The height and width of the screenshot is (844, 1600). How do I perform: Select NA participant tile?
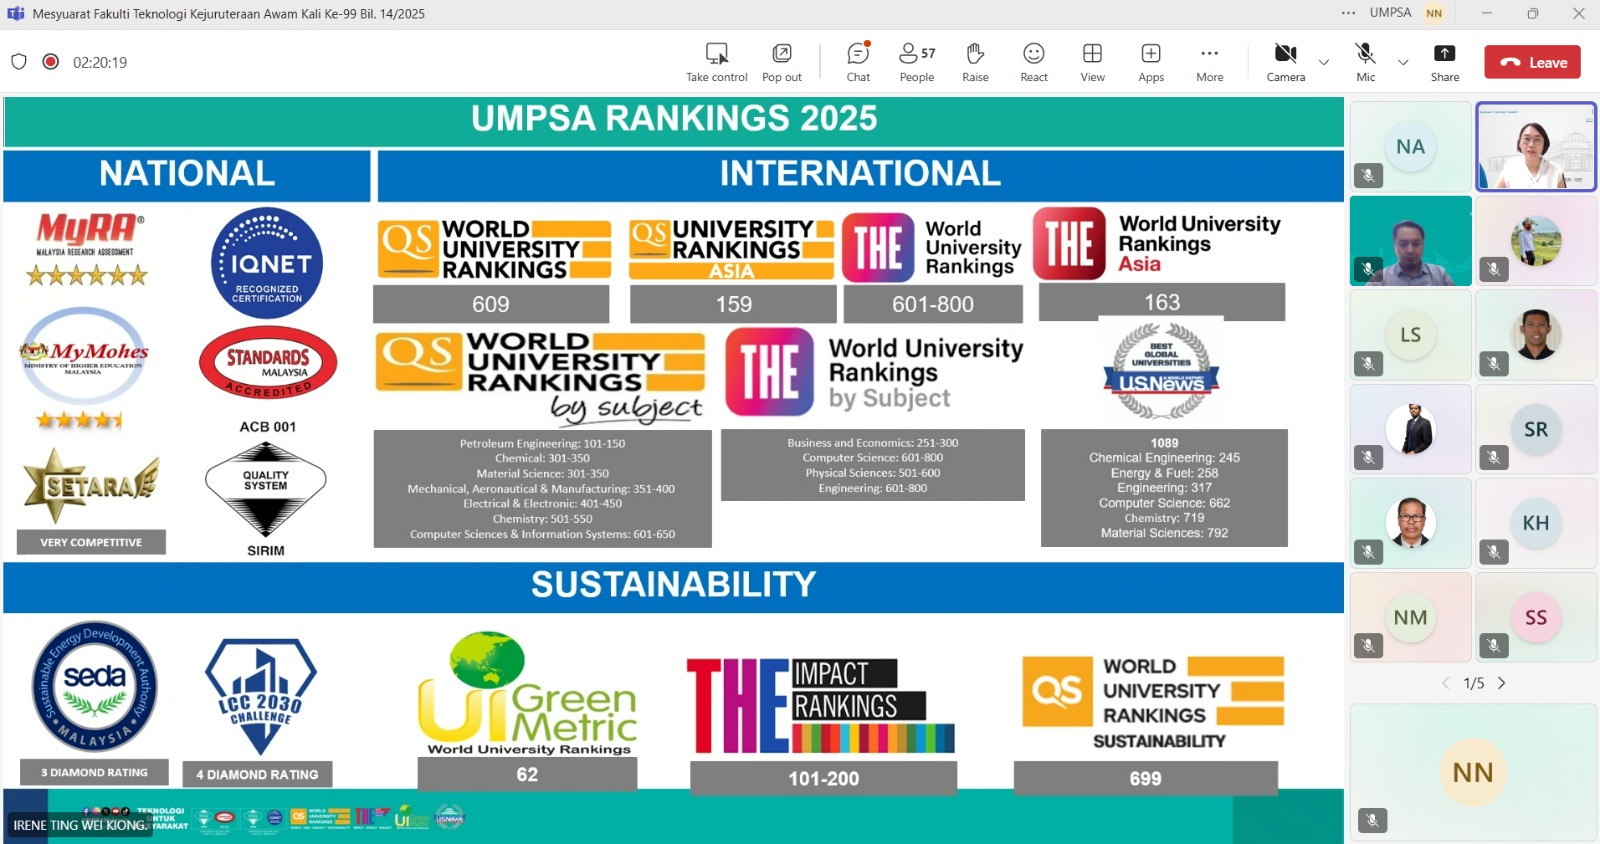coord(1410,147)
